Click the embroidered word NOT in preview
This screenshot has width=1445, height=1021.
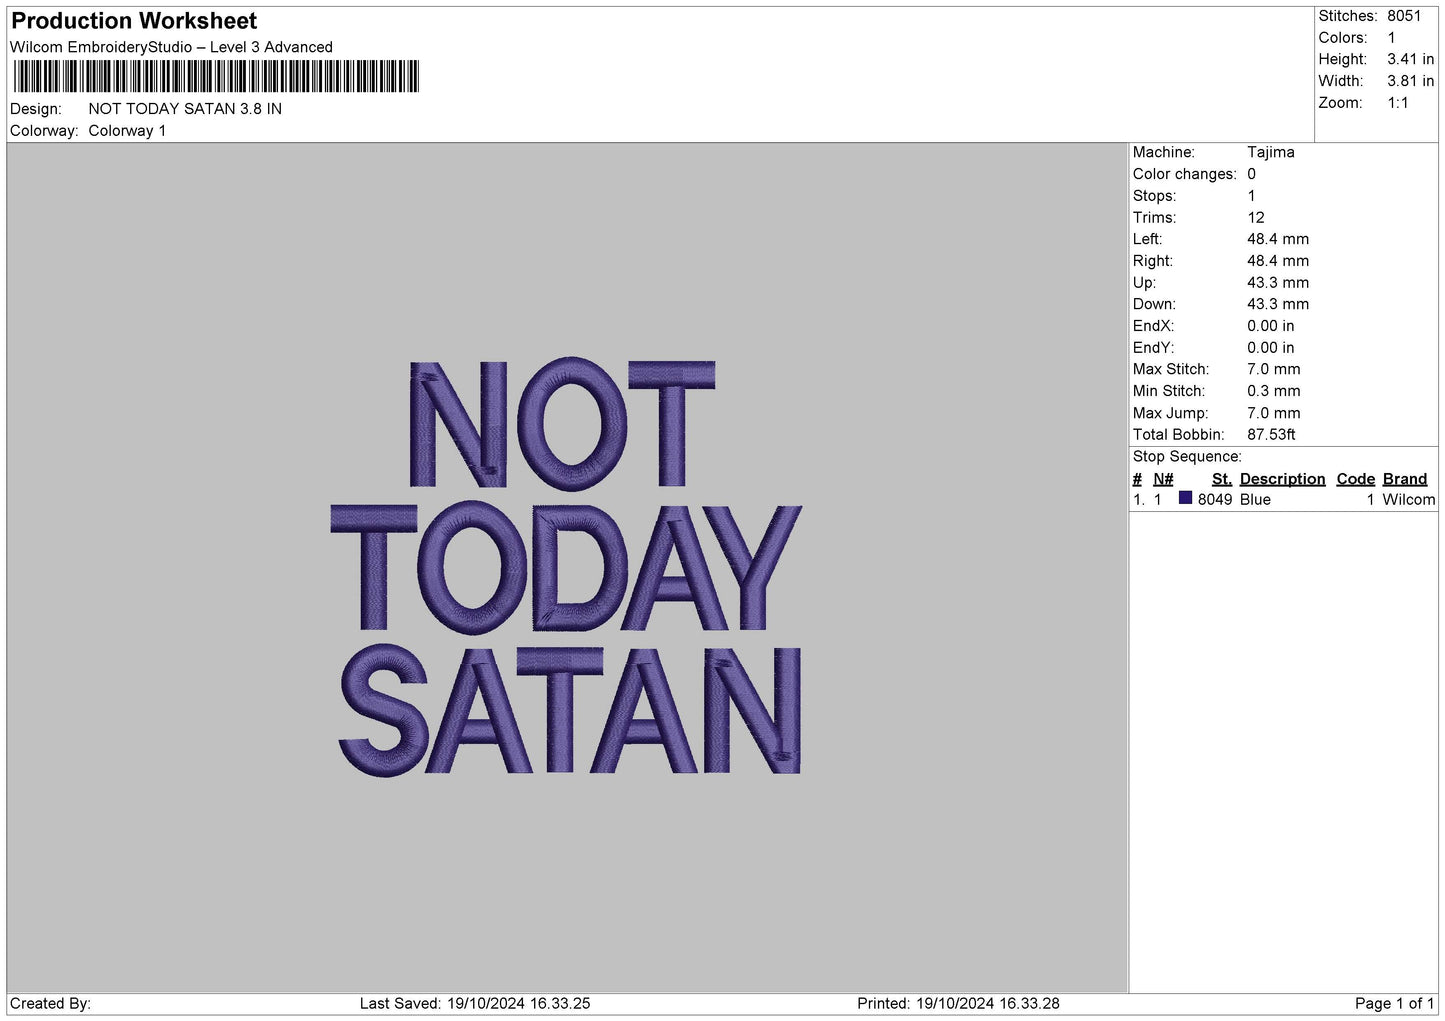coord(562,423)
